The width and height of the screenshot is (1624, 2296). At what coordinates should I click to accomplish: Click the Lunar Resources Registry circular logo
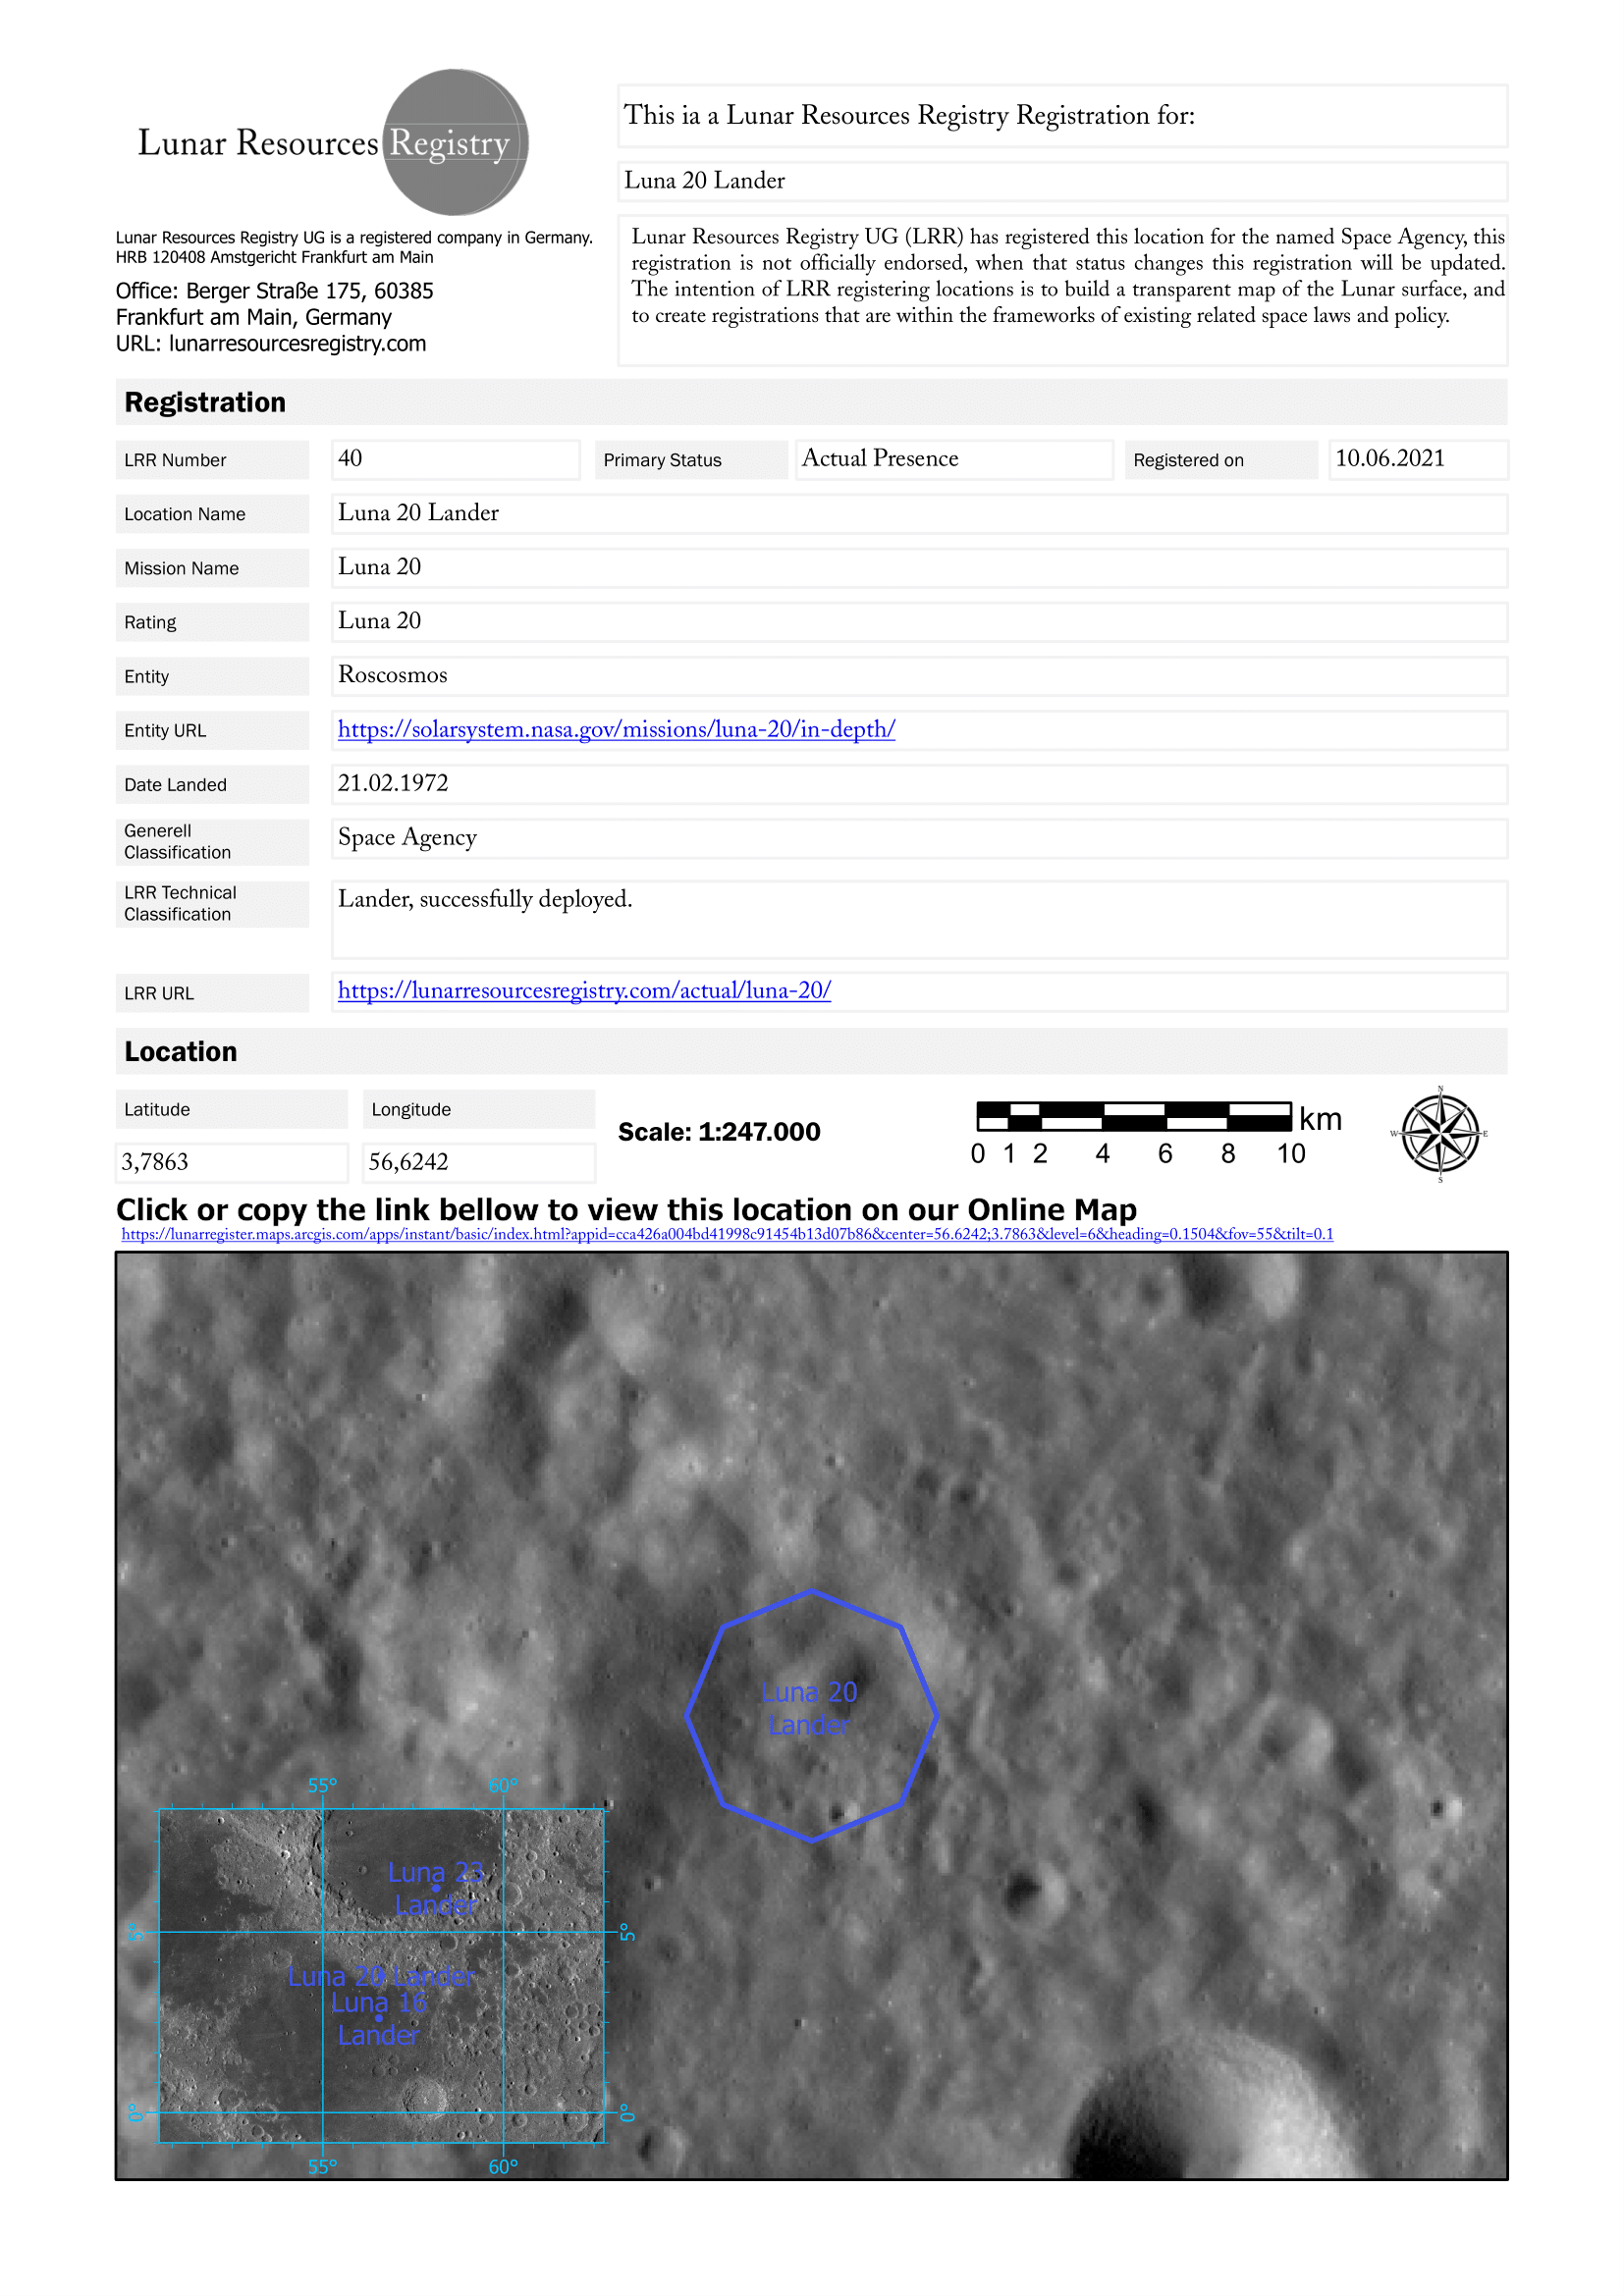455,142
